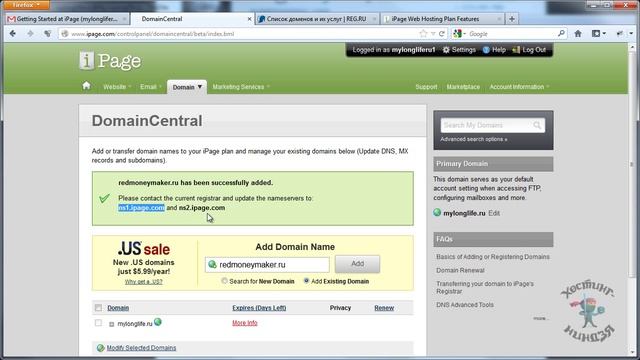Open the Support menu item
The width and height of the screenshot is (640, 360).
426,87
